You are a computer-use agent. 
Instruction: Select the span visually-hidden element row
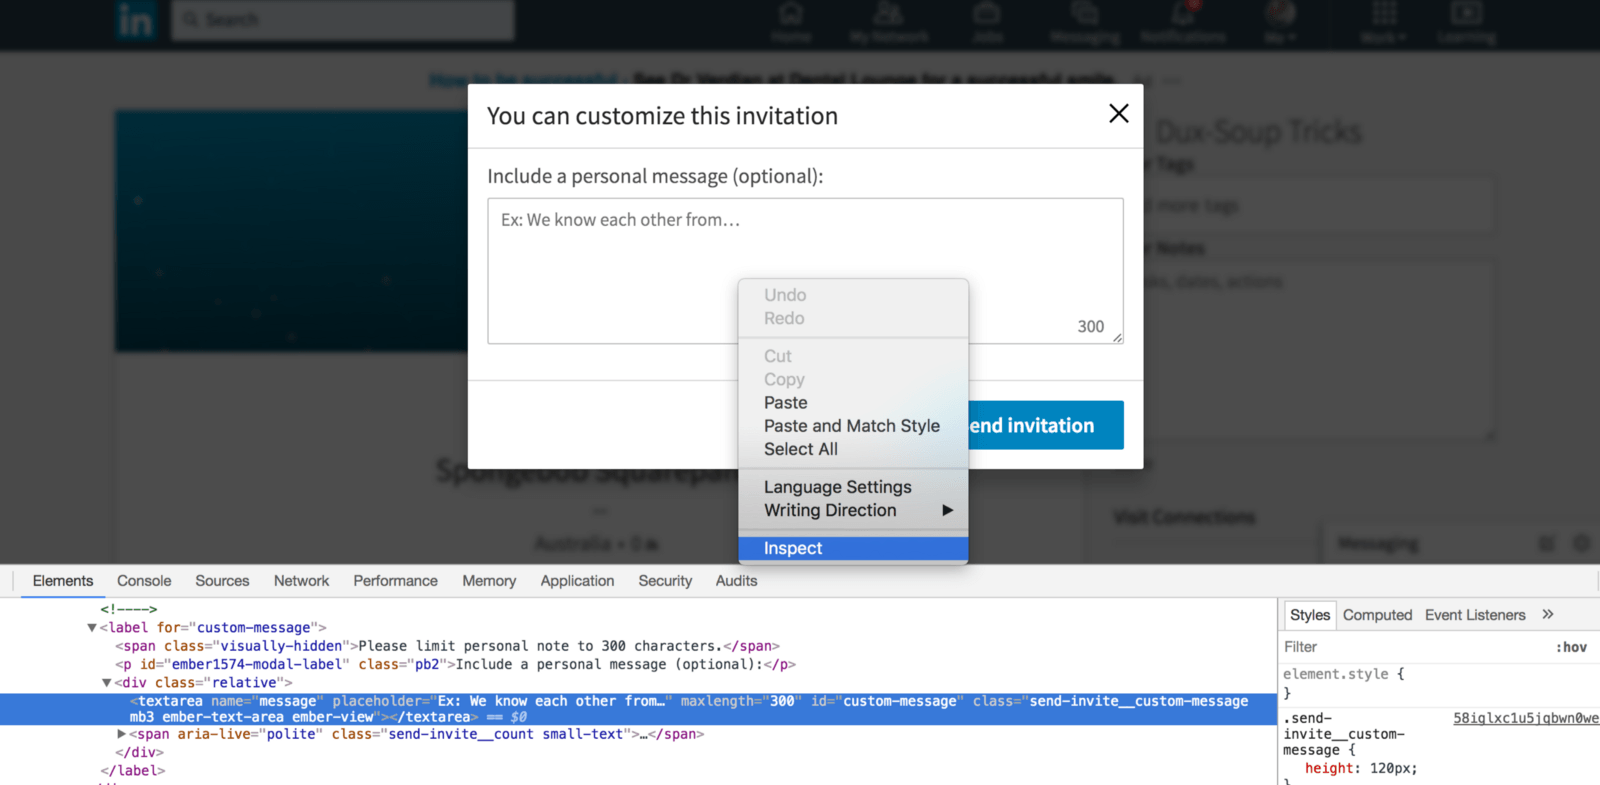[x=447, y=646]
